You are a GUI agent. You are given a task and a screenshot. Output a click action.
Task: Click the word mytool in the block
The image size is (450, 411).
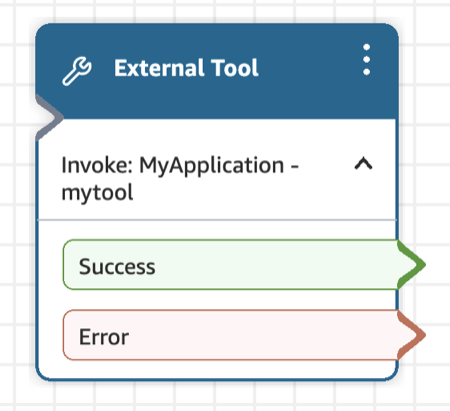point(97,193)
